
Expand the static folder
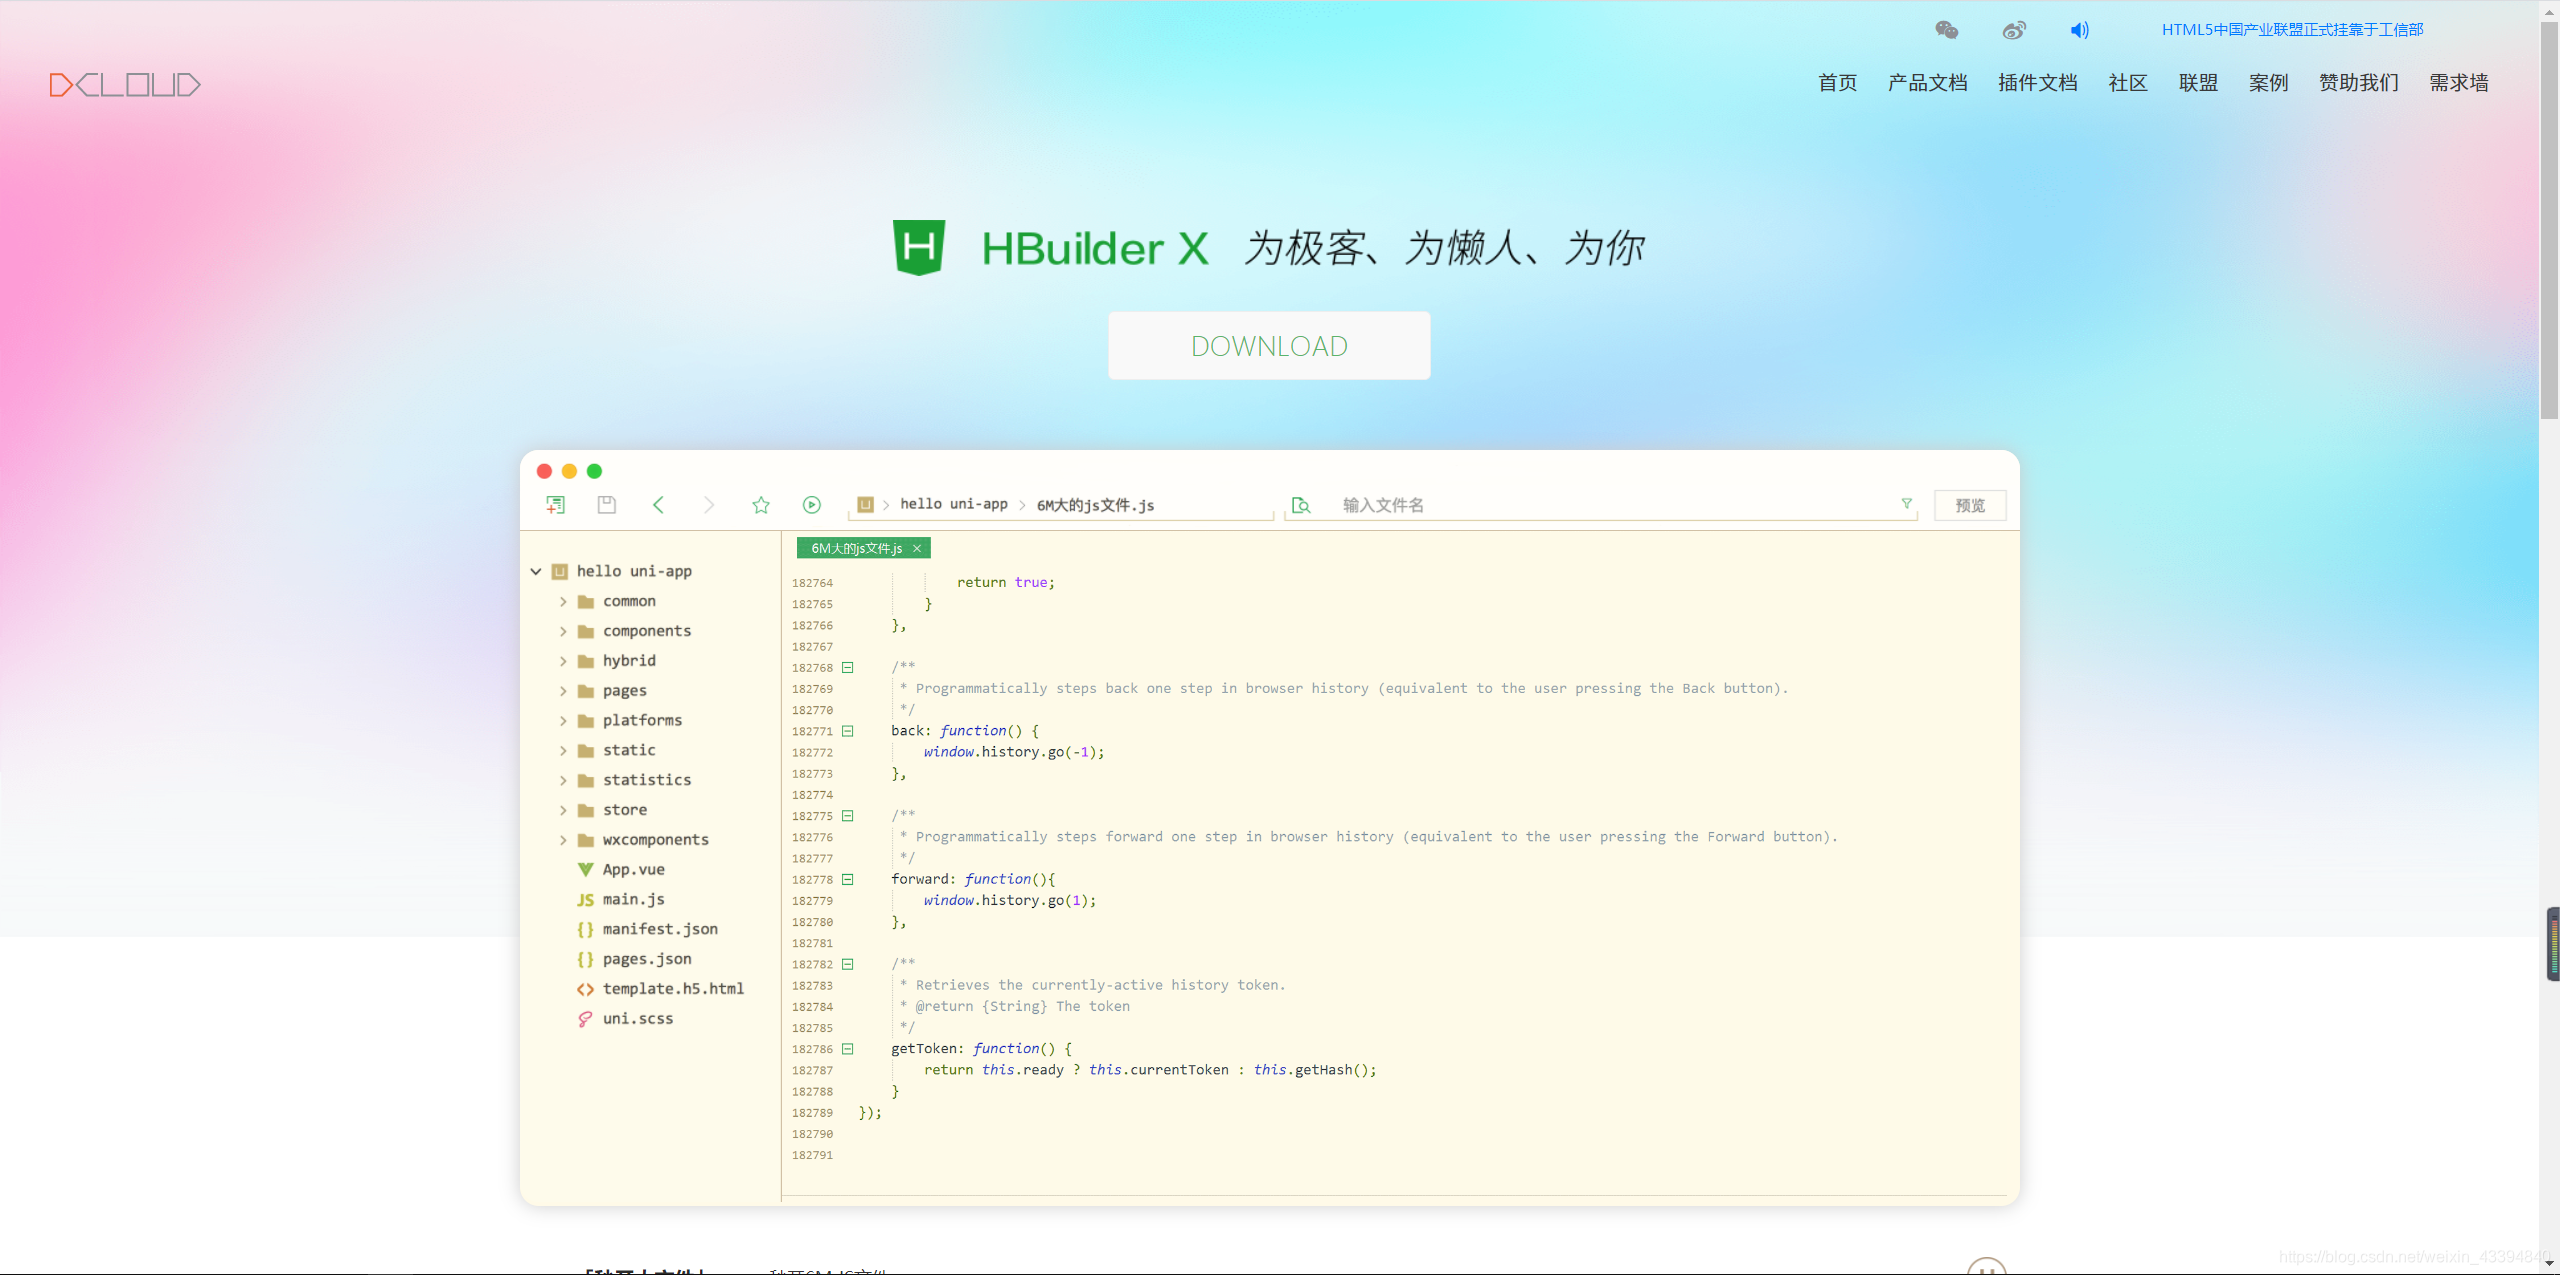pyautogui.click(x=563, y=750)
